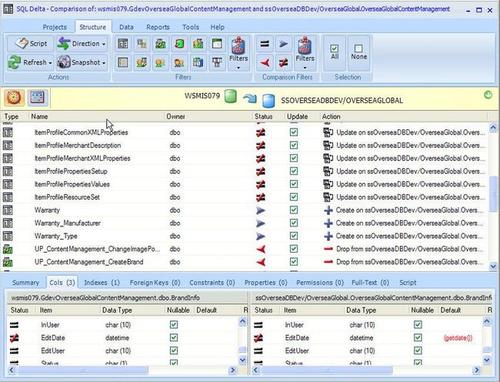This screenshot has width=500, height=382.
Task: Click the green icon in top row of Filters group
Action: 179,44
